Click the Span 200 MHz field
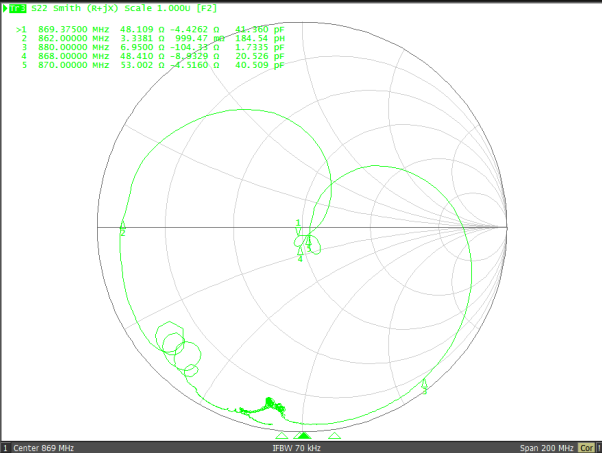The image size is (602, 453). point(546,447)
